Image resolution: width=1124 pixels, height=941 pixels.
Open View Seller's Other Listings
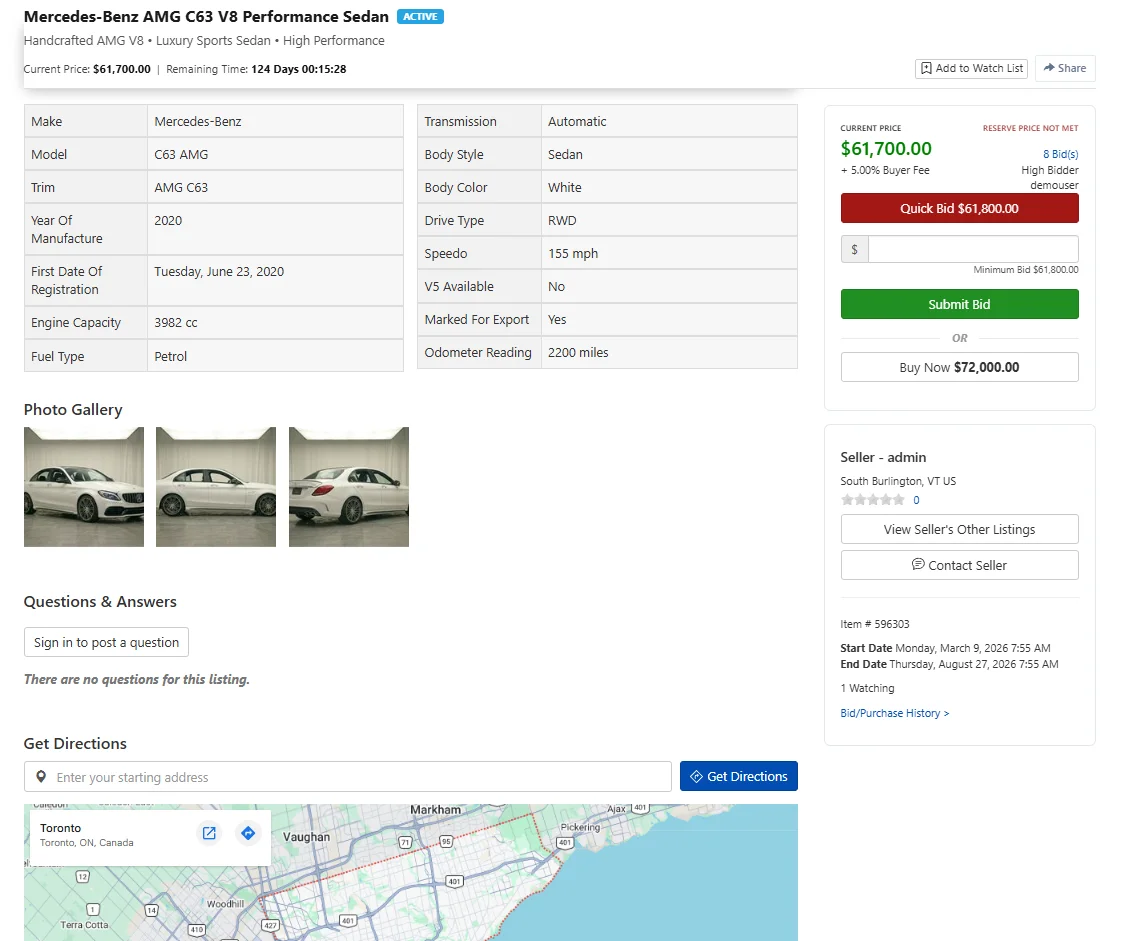[959, 529]
